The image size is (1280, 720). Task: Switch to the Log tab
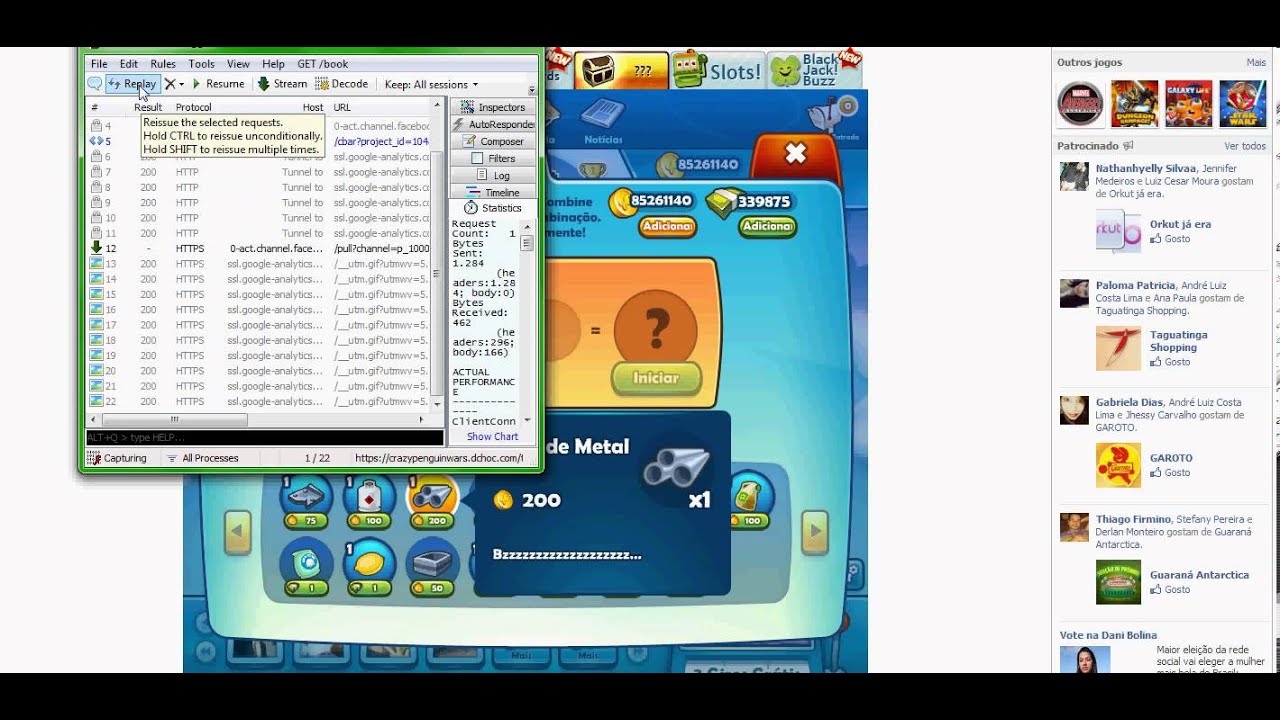tap(493, 175)
